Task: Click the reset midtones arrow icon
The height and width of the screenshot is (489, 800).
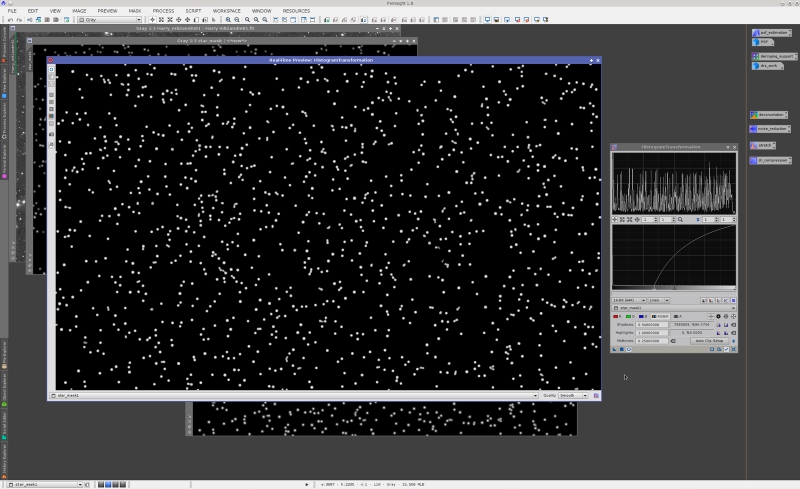Action: pos(673,341)
